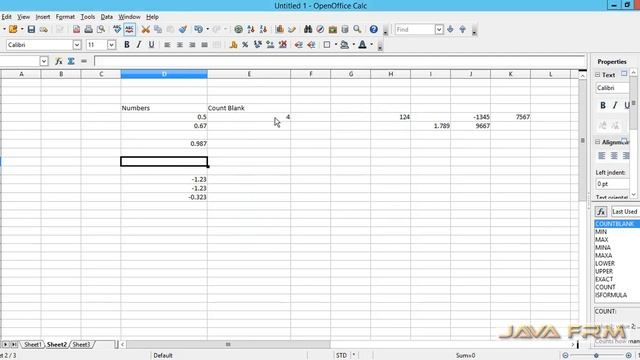Open the View menu
This screenshot has width=640, height=360.
(23, 17)
